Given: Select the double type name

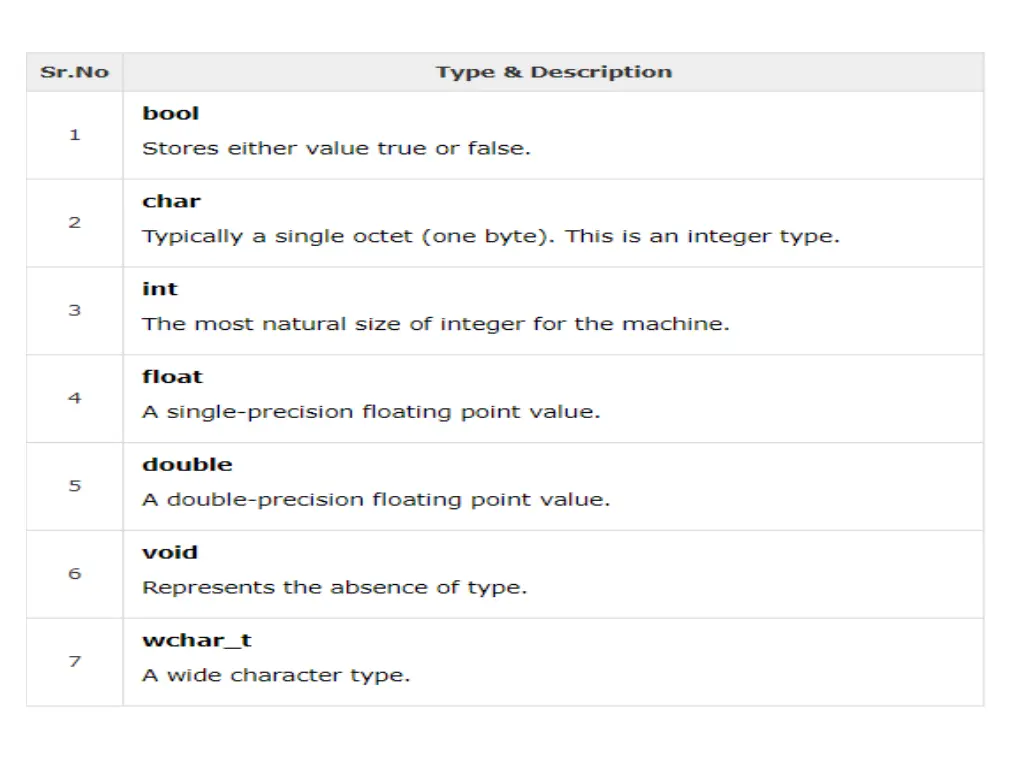Looking at the screenshot, I should click(x=187, y=464).
